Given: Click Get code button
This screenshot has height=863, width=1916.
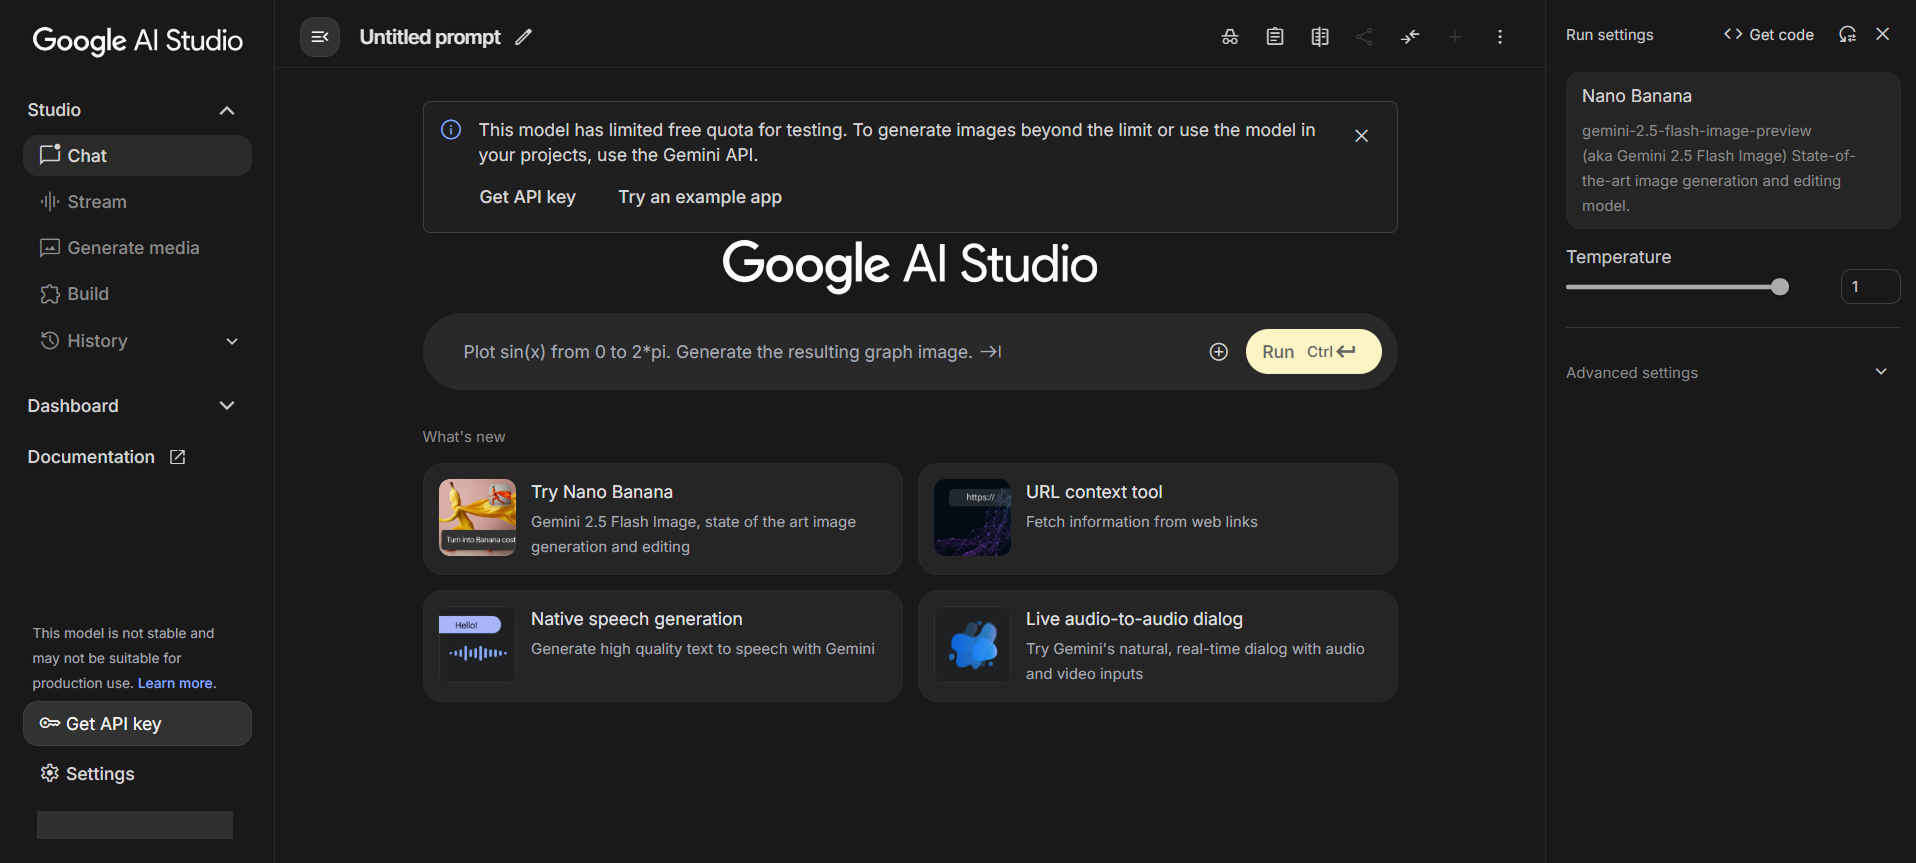Looking at the screenshot, I should (1768, 35).
